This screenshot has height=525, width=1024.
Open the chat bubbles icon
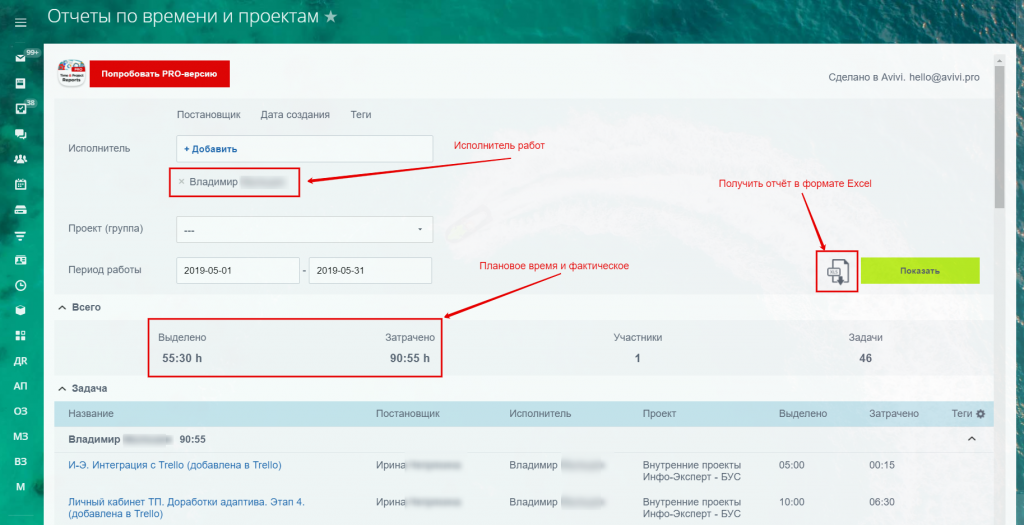20,134
